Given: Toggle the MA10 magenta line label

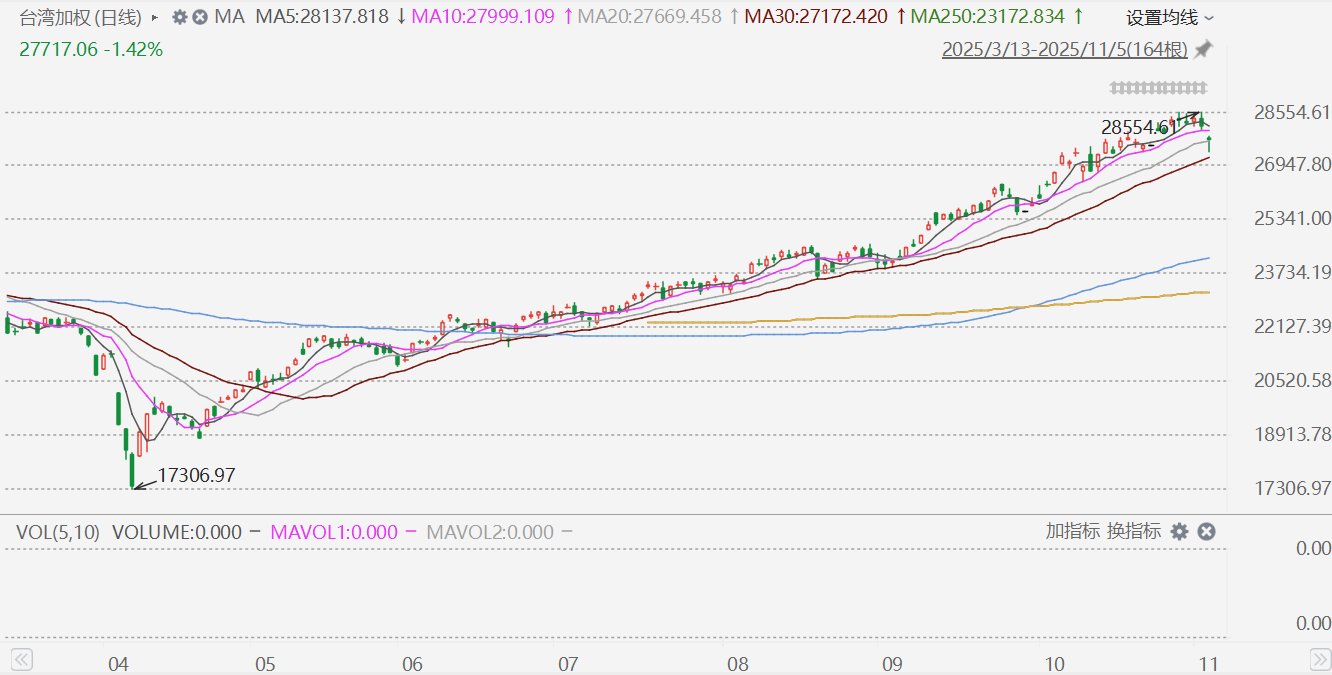Looking at the screenshot, I should pos(485,17).
